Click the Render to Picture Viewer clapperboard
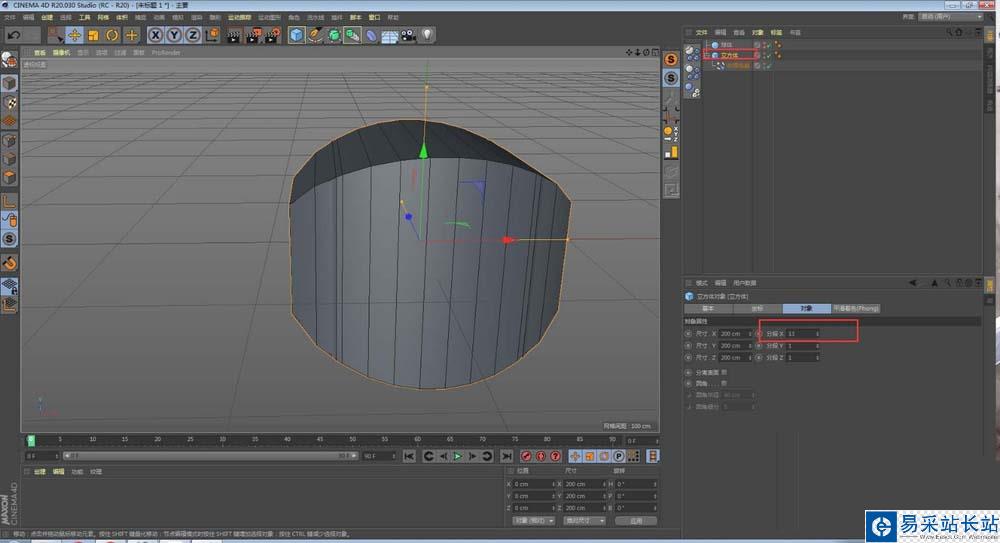This screenshot has height=543, width=1000. click(253, 35)
